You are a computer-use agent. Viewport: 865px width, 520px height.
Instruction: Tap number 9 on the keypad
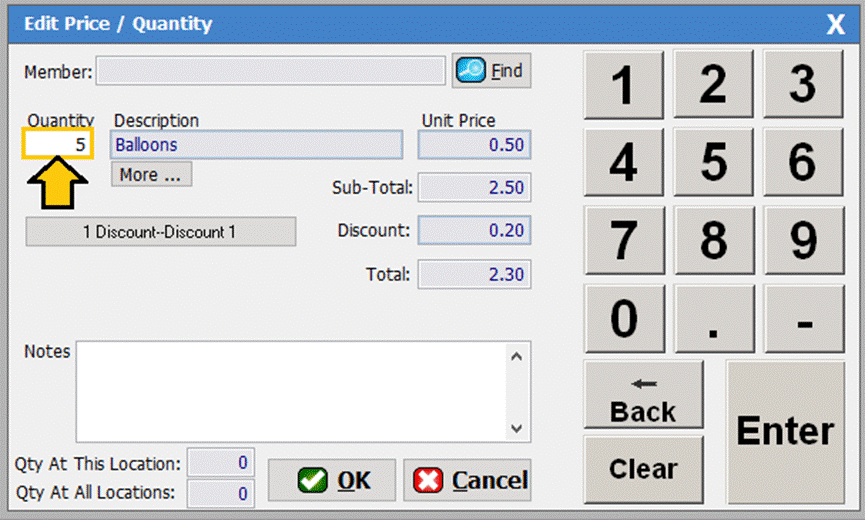[803, 240]
